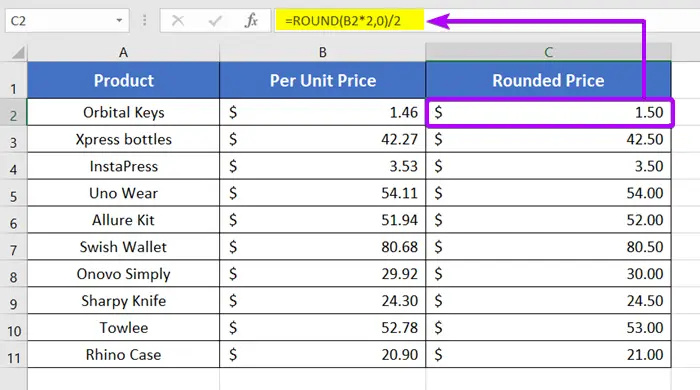Select row 1 header

[13, 81]
